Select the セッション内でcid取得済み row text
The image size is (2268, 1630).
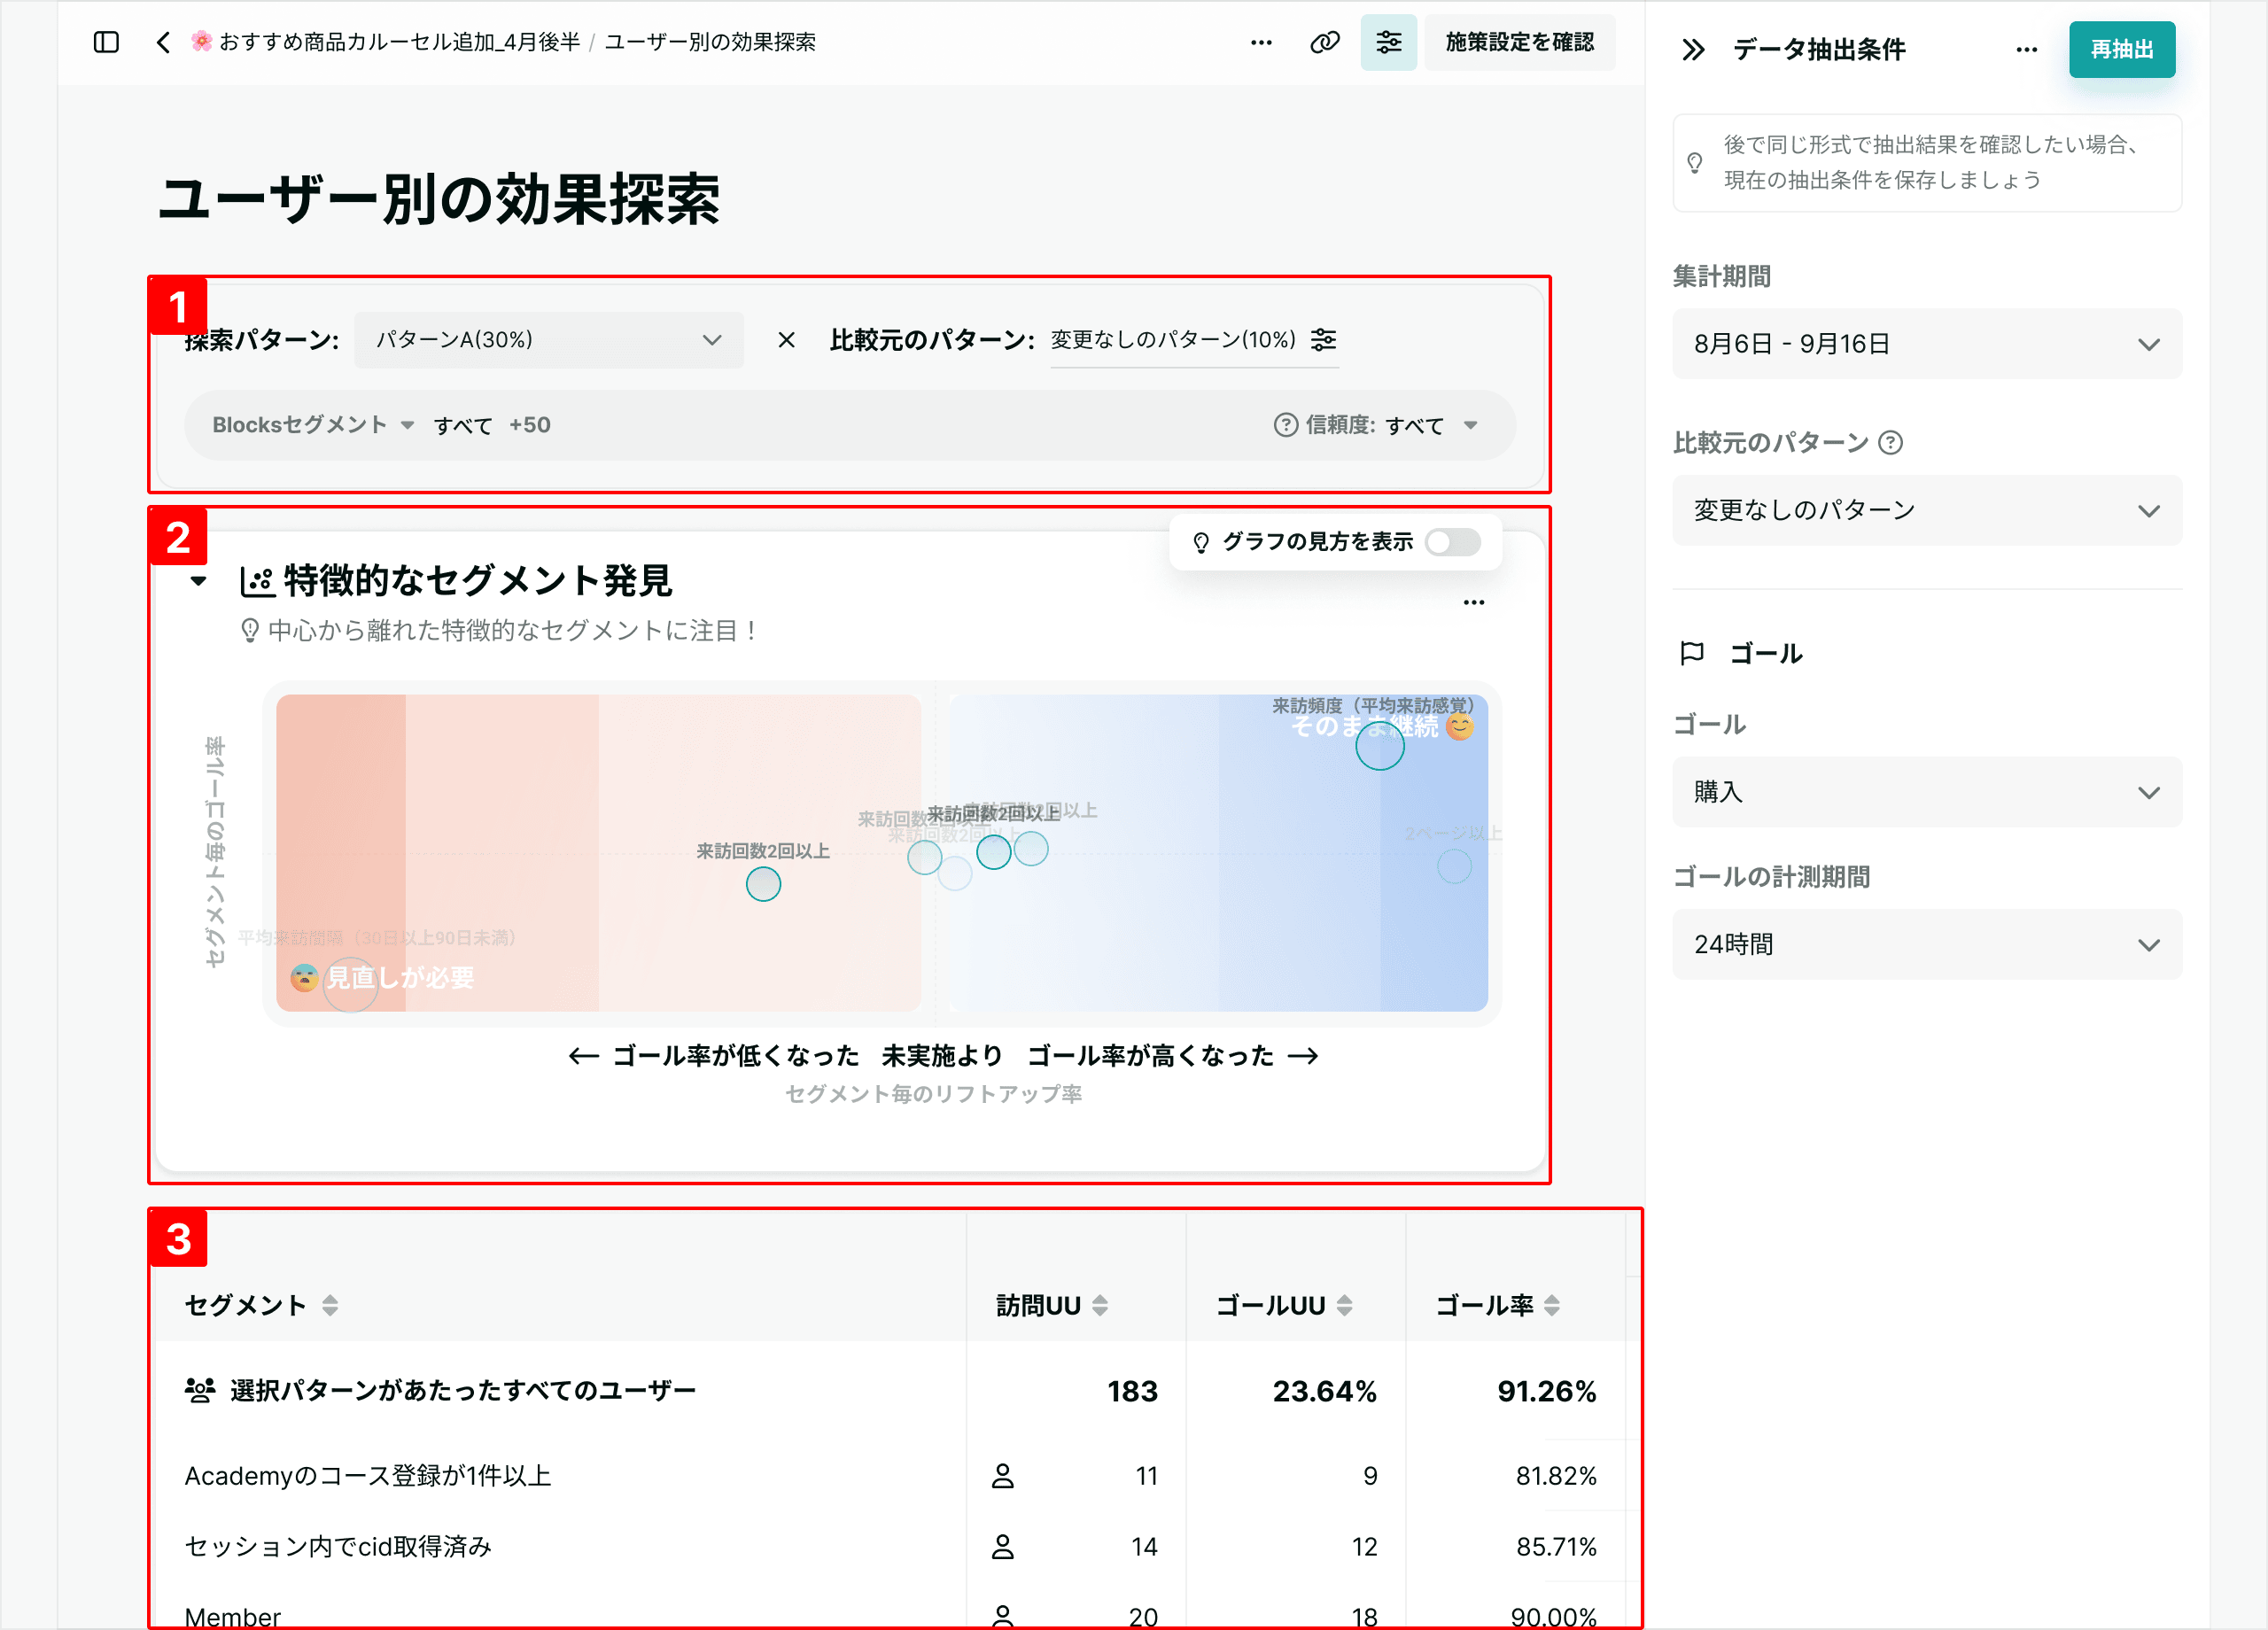pyautogui.click(x=338, y=1547)
